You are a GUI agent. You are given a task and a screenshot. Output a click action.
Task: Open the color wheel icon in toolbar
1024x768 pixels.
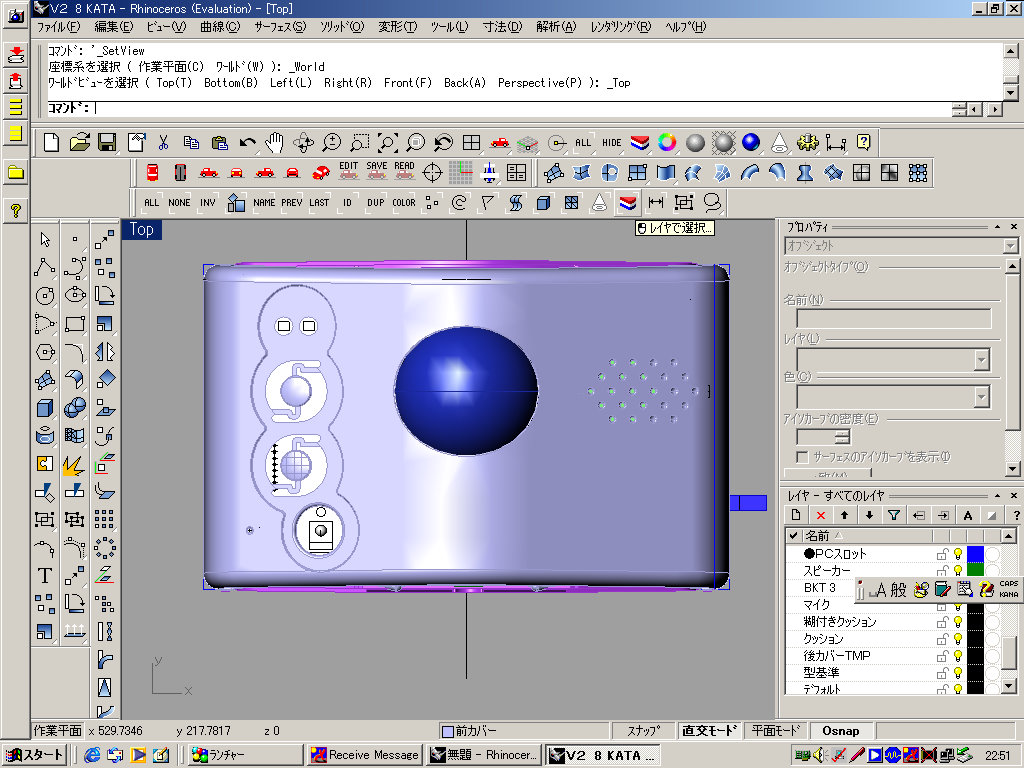point(667,143)
